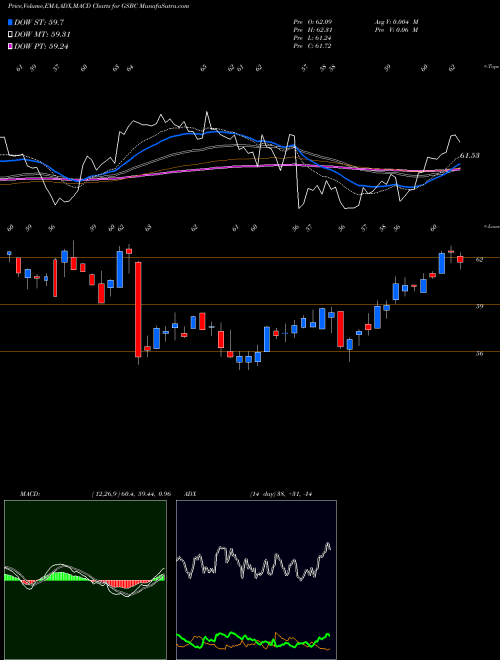500x660 pixels.
Task: Click the magenta DOW PT legend swatch
Action: click(11, 46)
